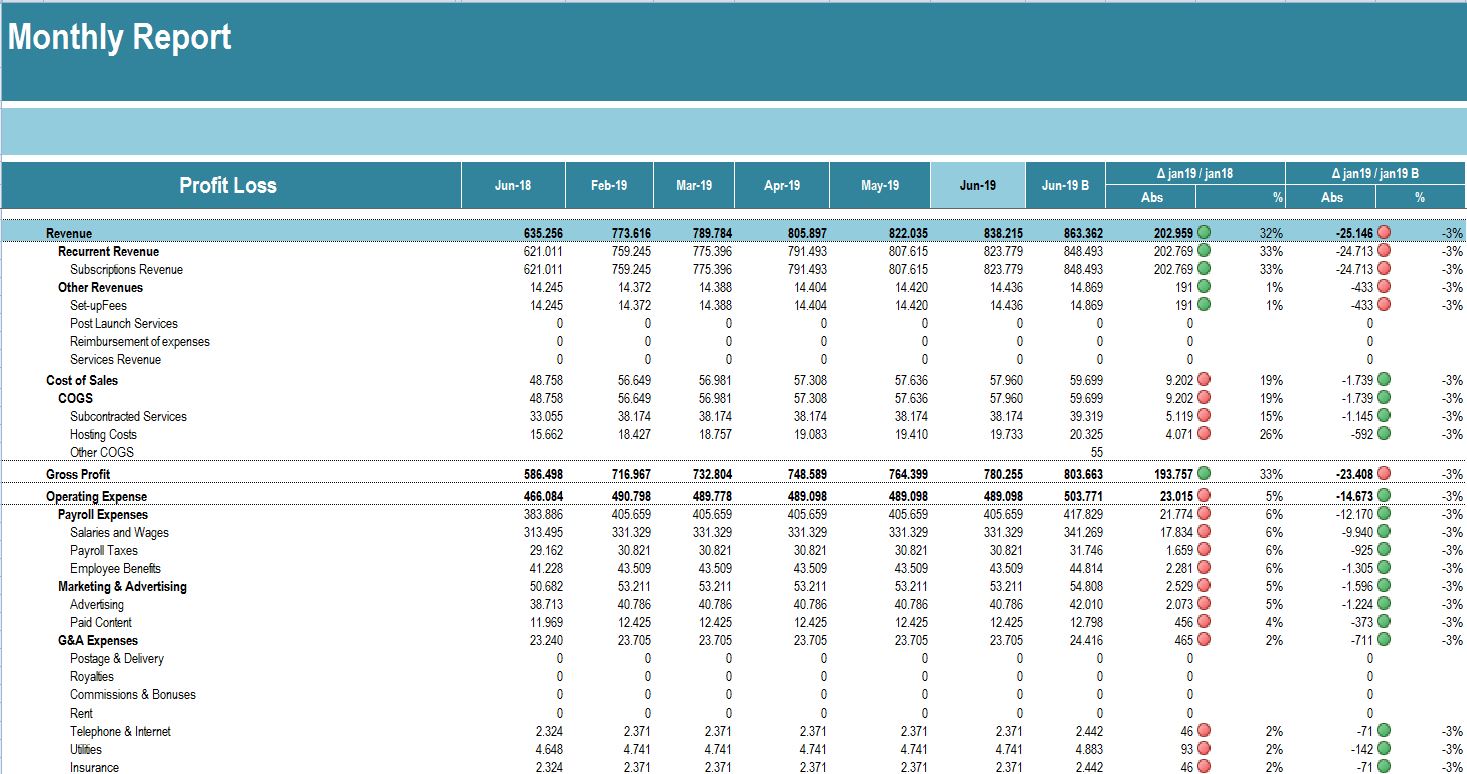Click the value 55 in Other COGS row
1467x774 pixels.
click(1097, 452)
